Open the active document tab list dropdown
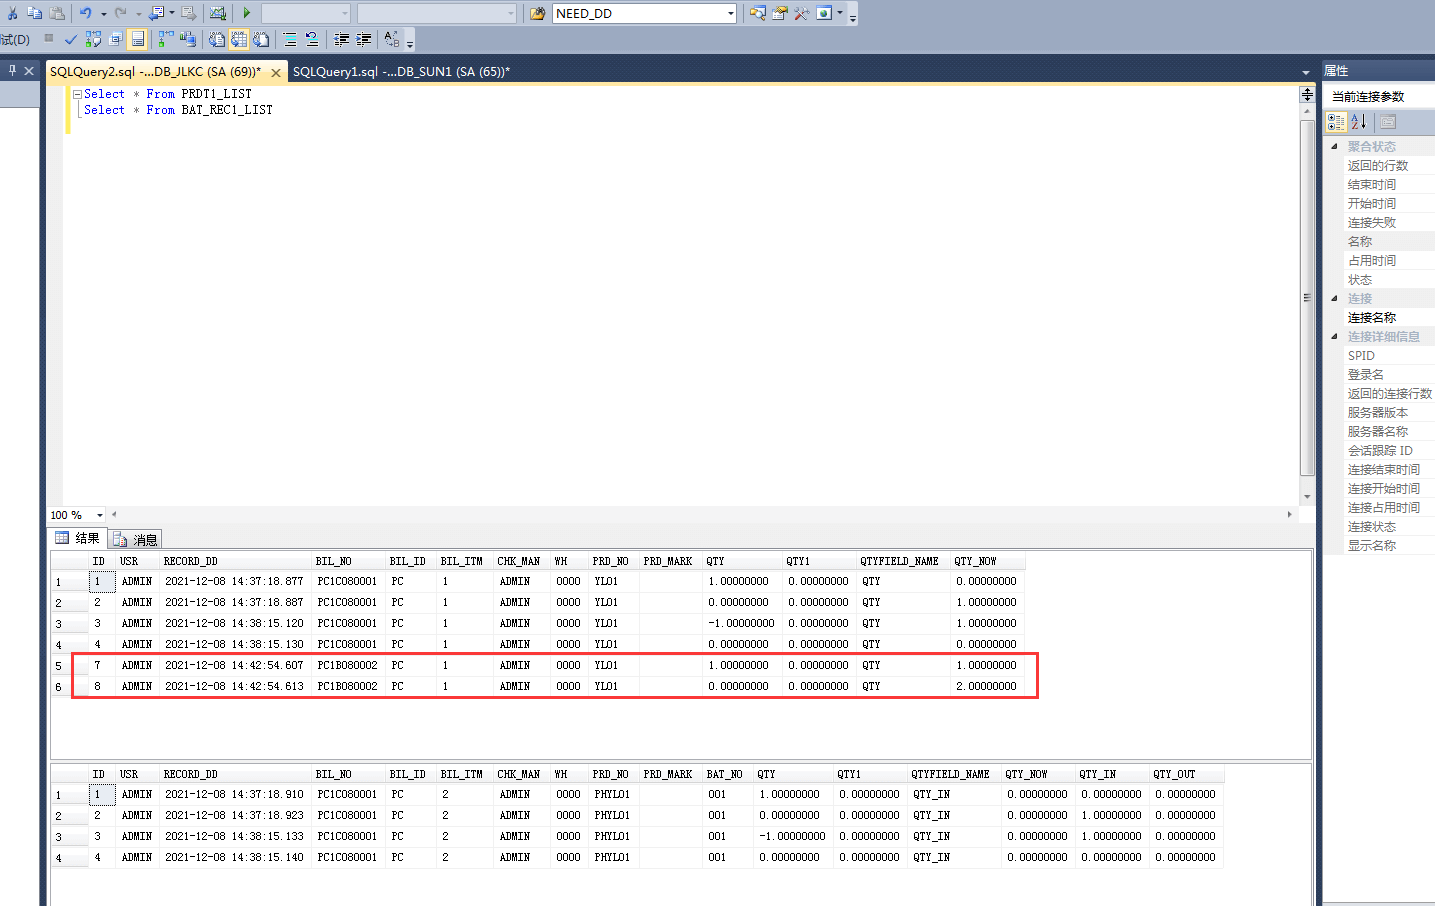Viewport: 1435px width, 906px height. (1306, 72)
